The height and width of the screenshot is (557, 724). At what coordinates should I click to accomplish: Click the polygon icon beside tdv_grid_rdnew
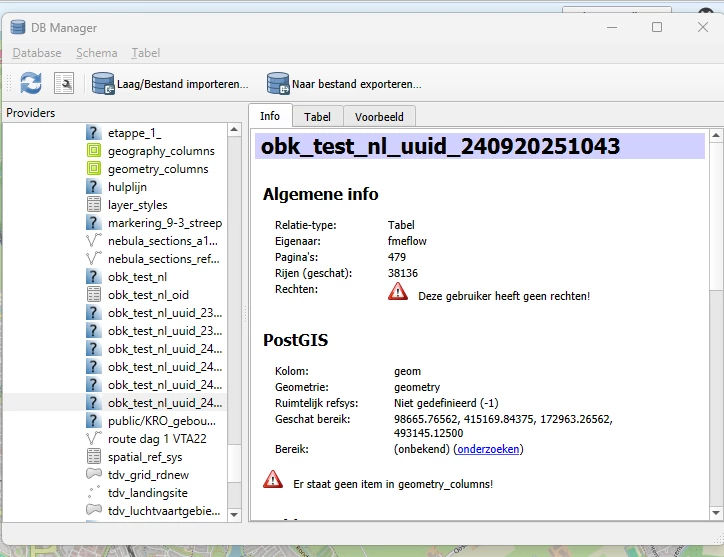point(94,473)
